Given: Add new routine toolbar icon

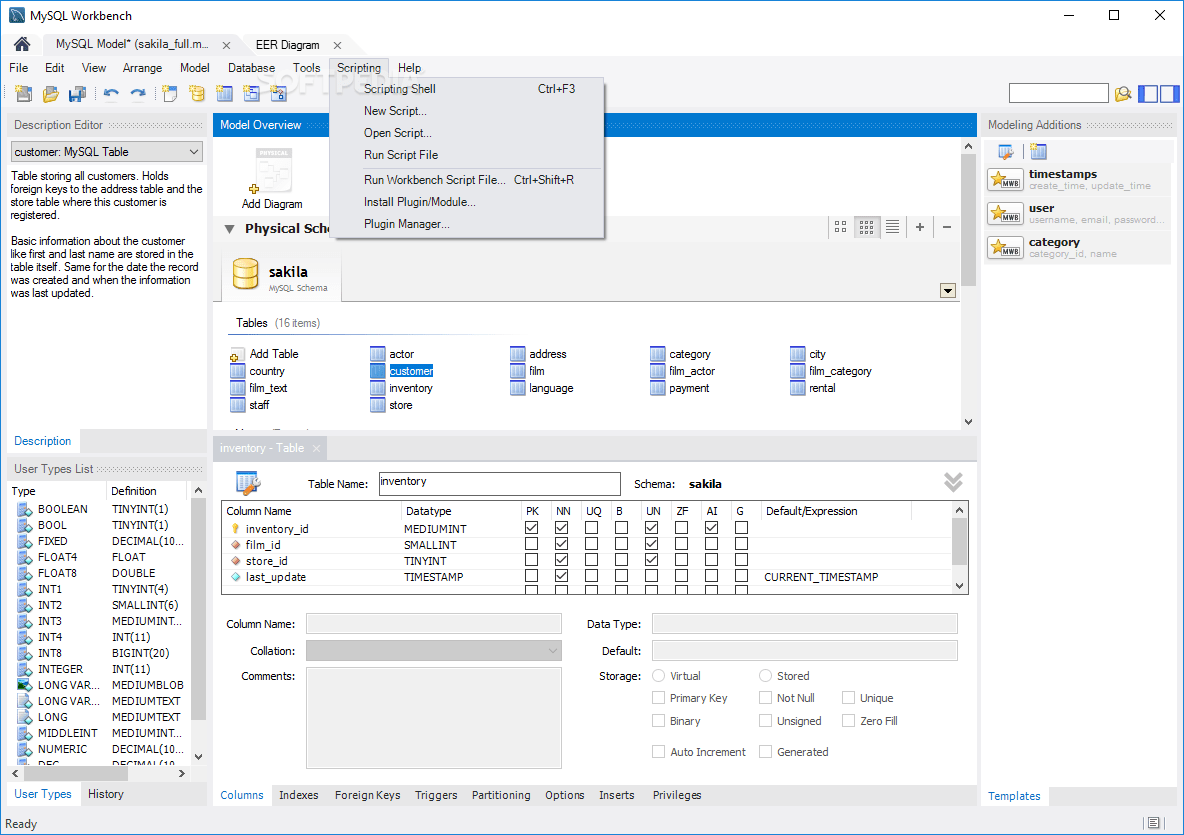Looking at the screenshot, I should (279, 94).
